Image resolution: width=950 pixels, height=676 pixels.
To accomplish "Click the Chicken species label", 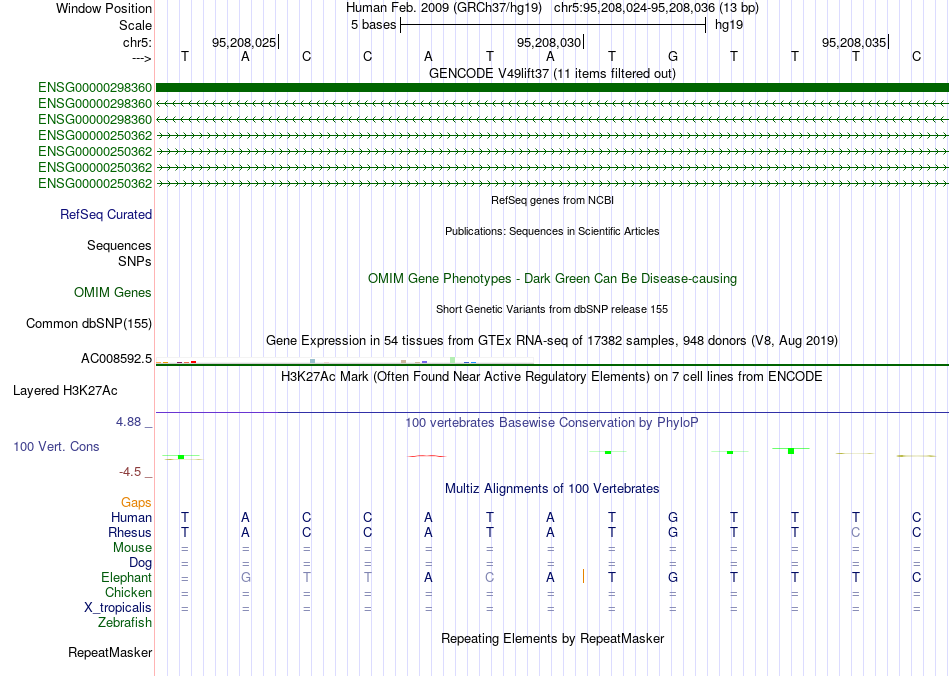I will pyautogui.click(x=128, y=592).
